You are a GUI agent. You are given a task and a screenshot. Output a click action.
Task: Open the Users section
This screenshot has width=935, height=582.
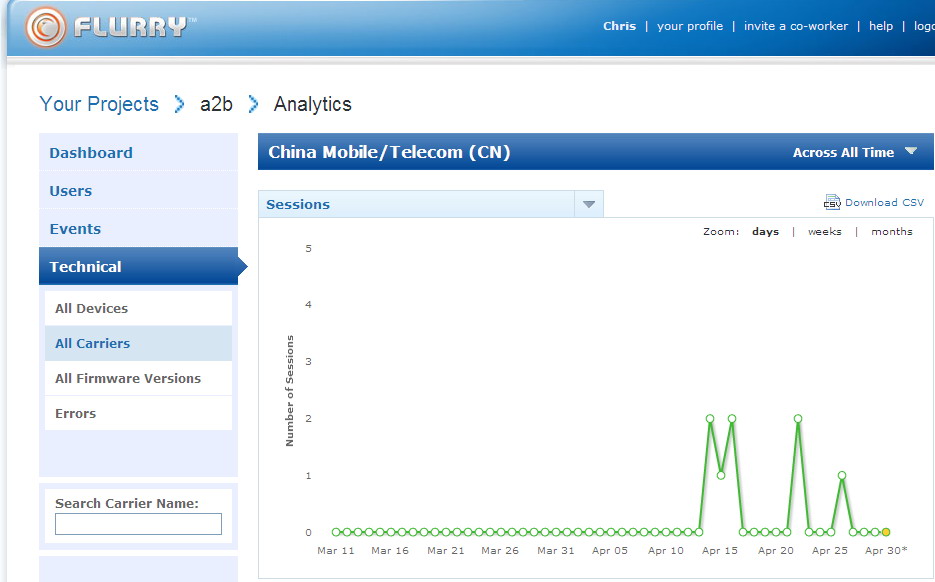[x=138, y=191]
